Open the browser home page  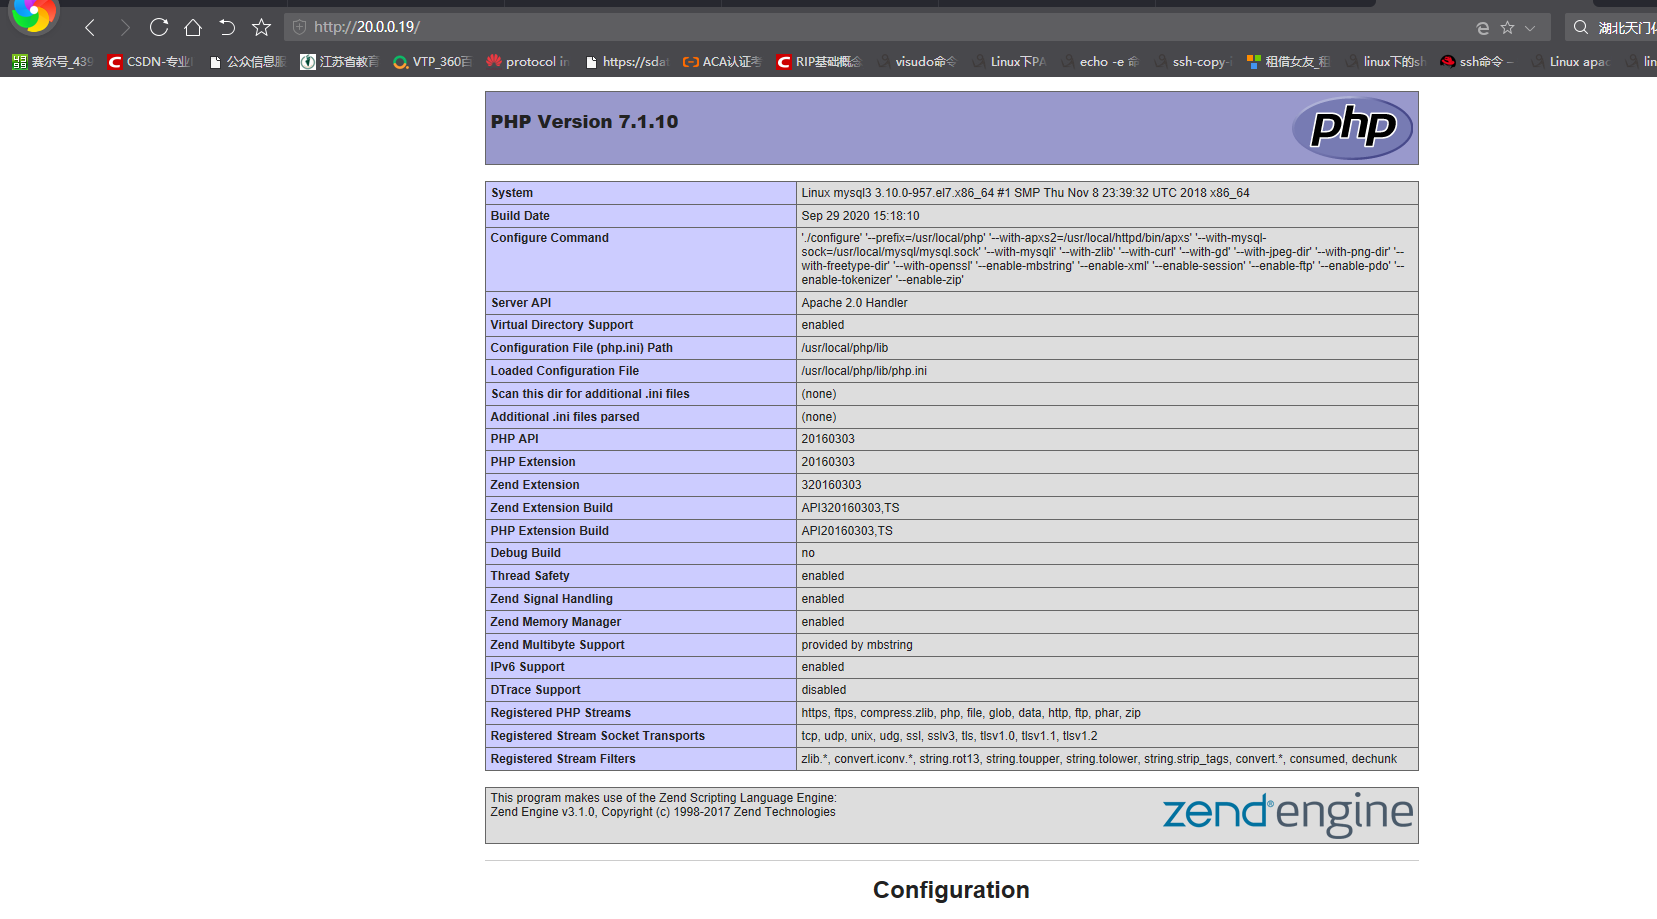pos(193,27)
